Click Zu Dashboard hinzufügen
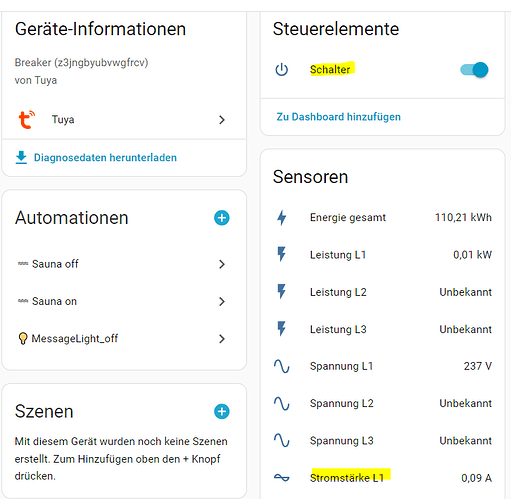This screenshot has width=511, height=499. (x=339, y=117)
